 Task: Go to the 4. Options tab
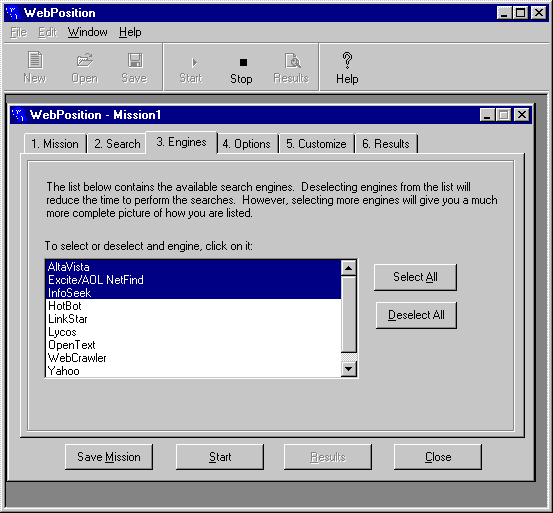coord(247,144)
